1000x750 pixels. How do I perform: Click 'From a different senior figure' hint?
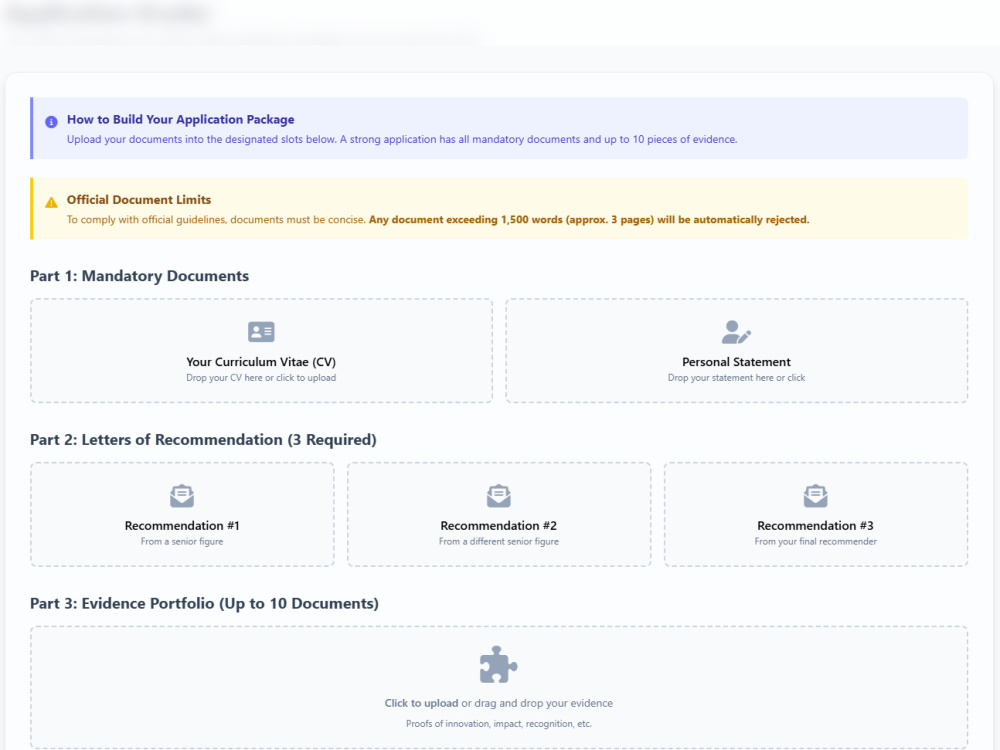tap(499, 541)
